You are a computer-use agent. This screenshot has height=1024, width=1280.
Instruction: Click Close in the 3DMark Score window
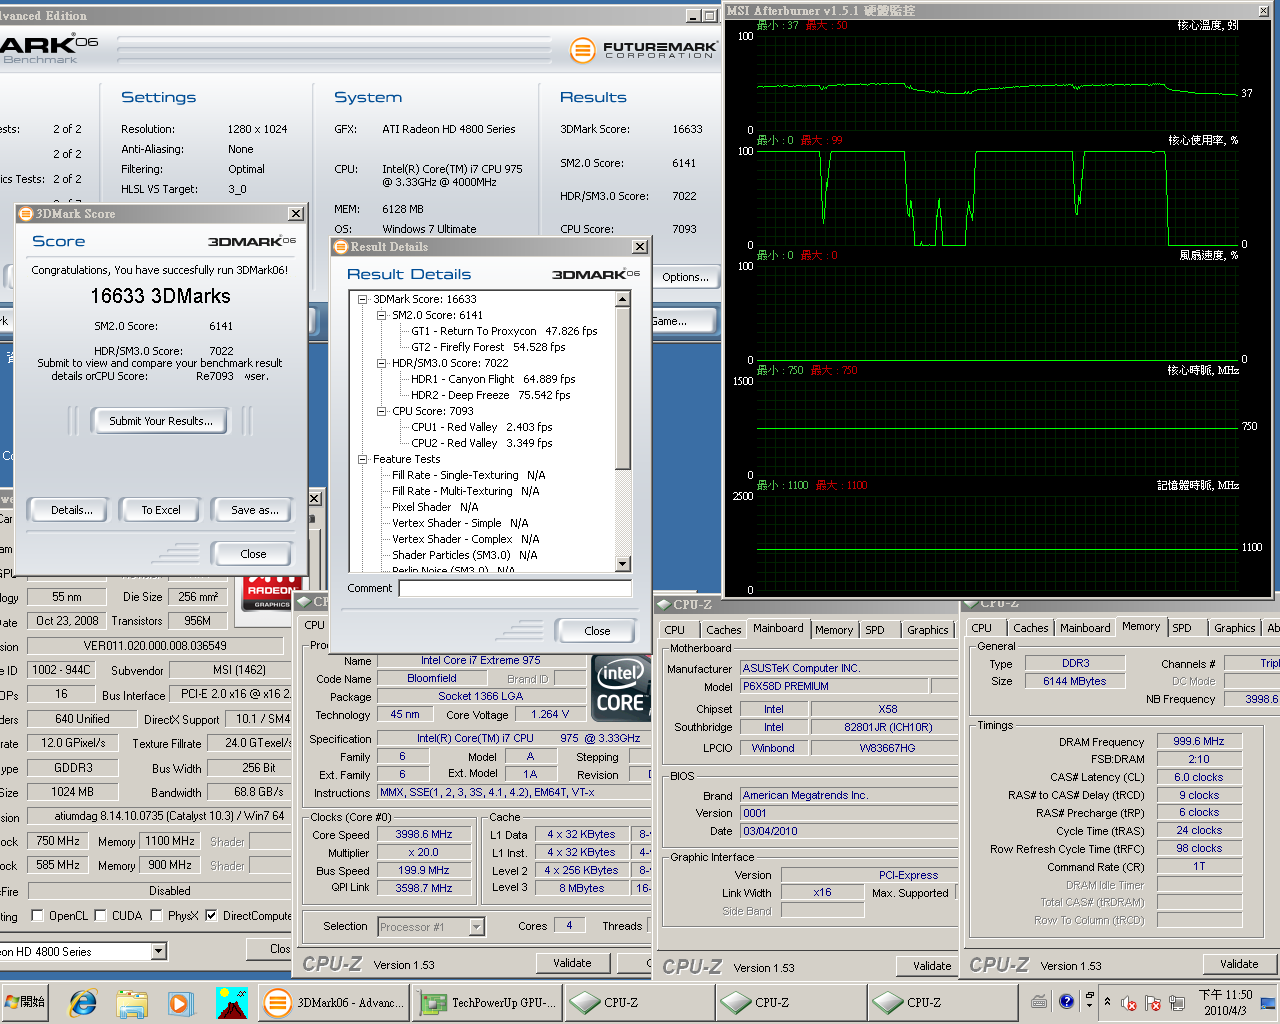click(x=253, y=554)
